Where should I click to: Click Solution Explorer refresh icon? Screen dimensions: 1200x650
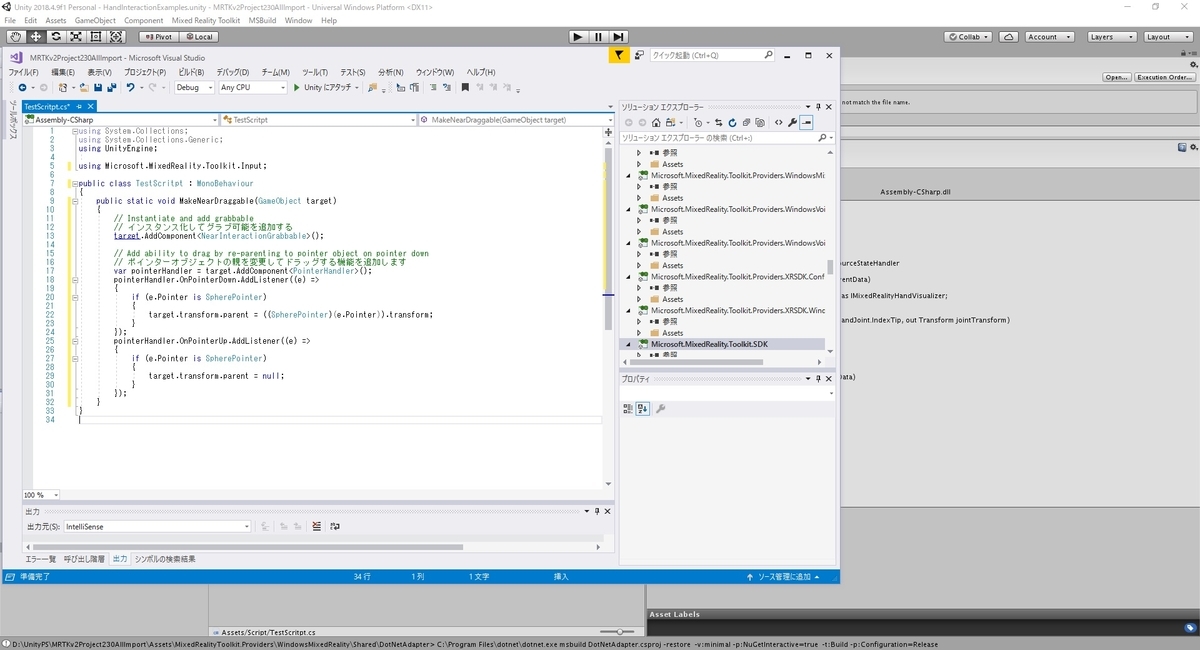tap(732, 123)
